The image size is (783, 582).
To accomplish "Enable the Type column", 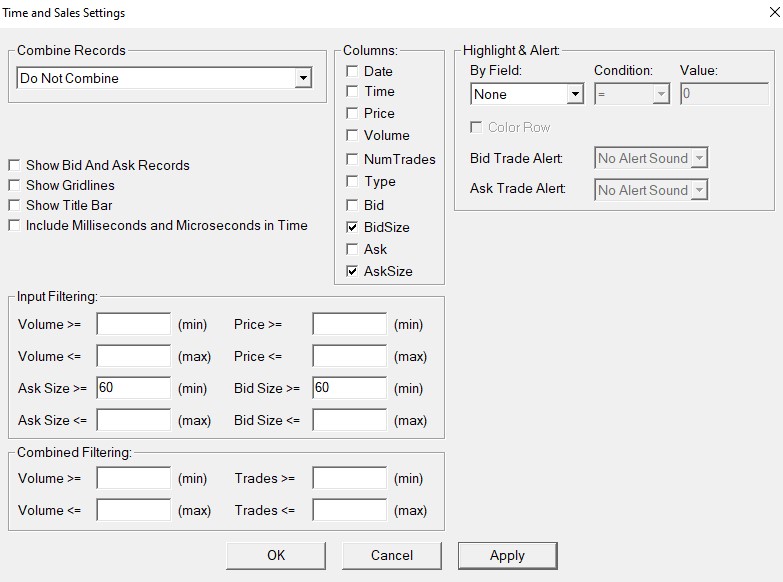I will 352,181.
